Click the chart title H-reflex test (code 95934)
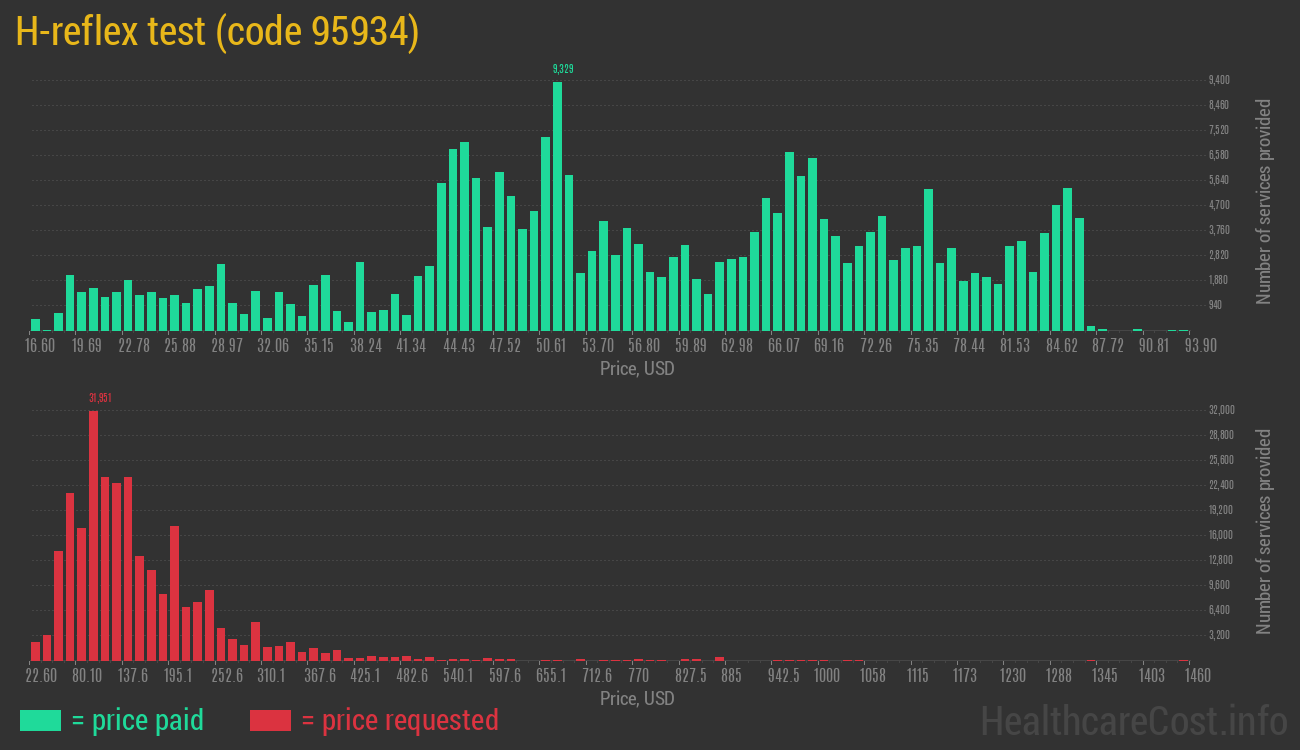1300x750 pixels. 217,32
